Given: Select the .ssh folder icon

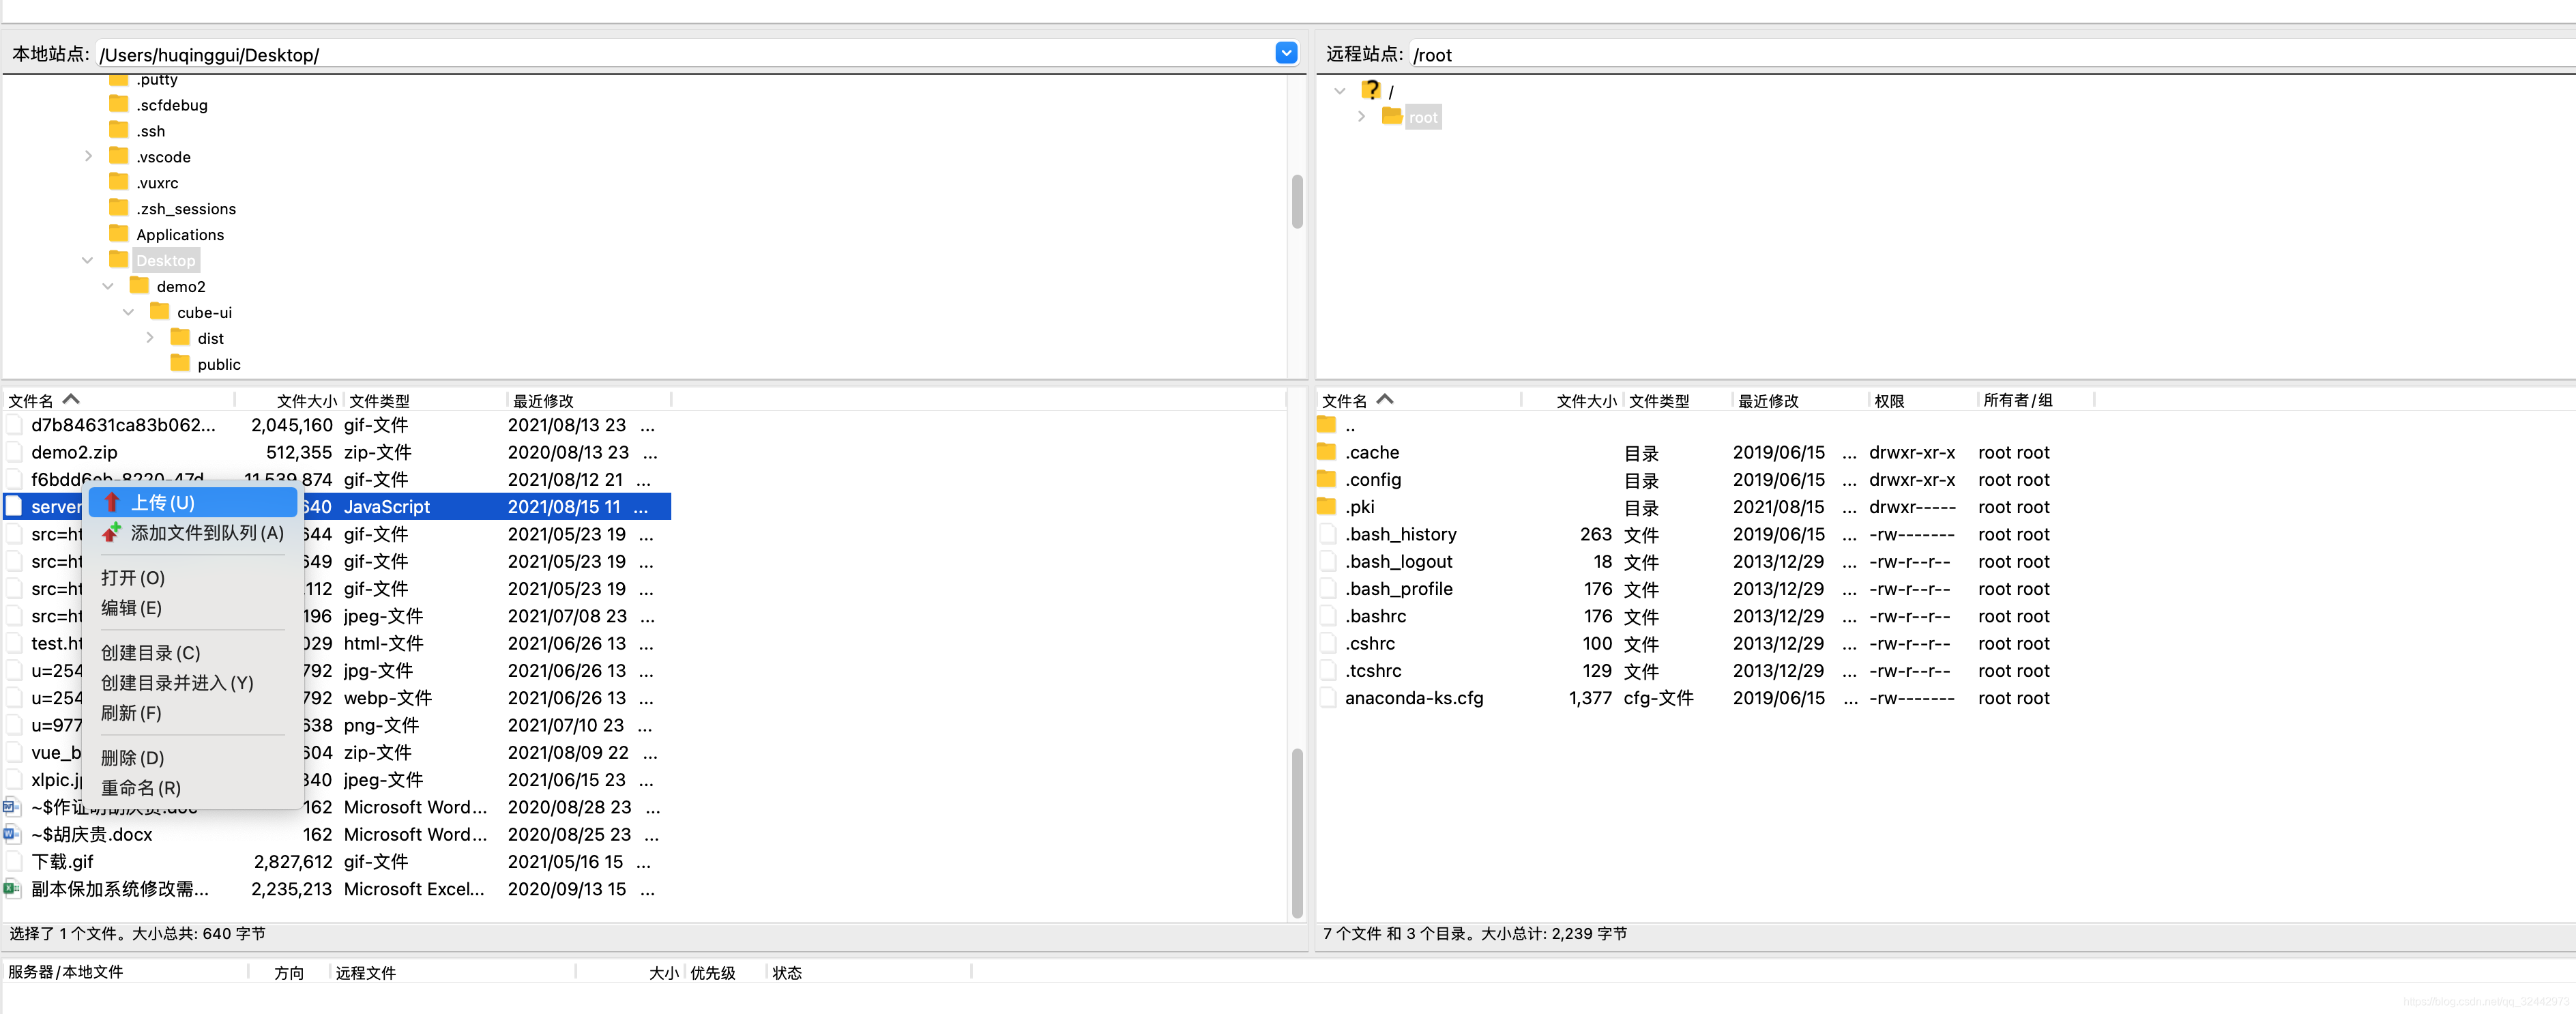Looking at the screenshot, I should 119,130.
